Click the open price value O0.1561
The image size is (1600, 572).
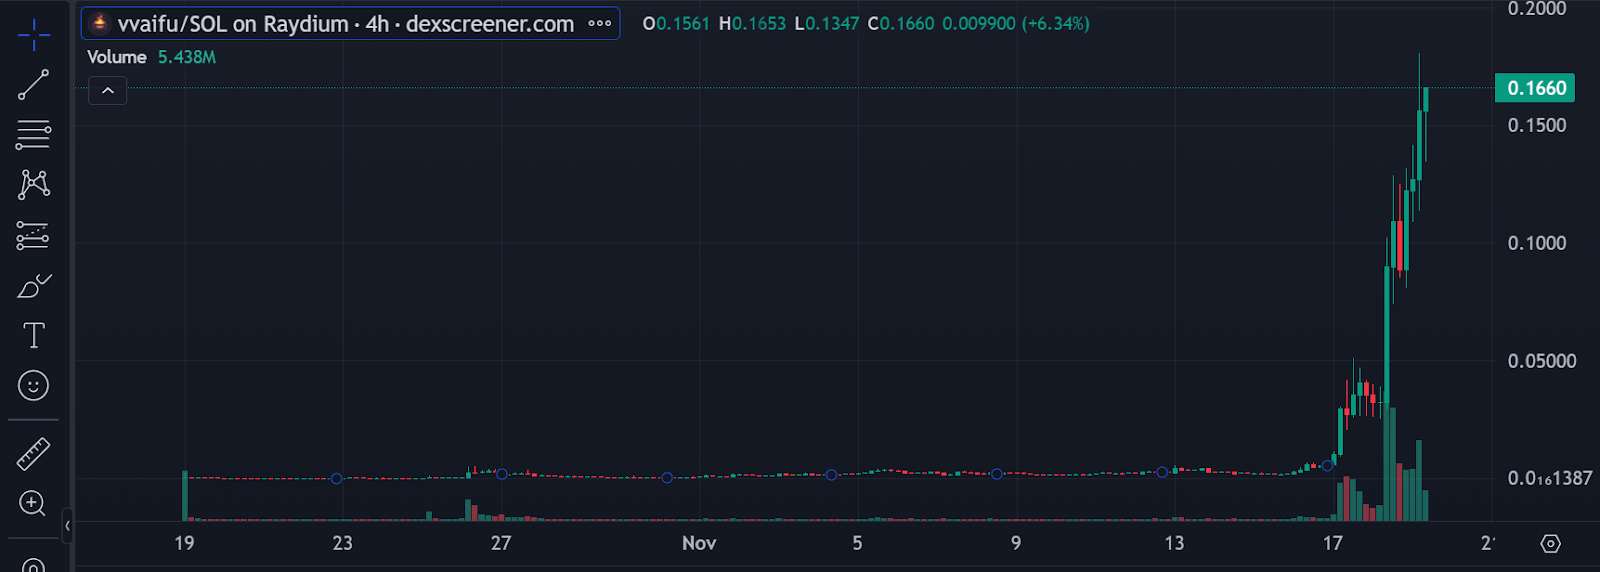click(x=676, y=23)
